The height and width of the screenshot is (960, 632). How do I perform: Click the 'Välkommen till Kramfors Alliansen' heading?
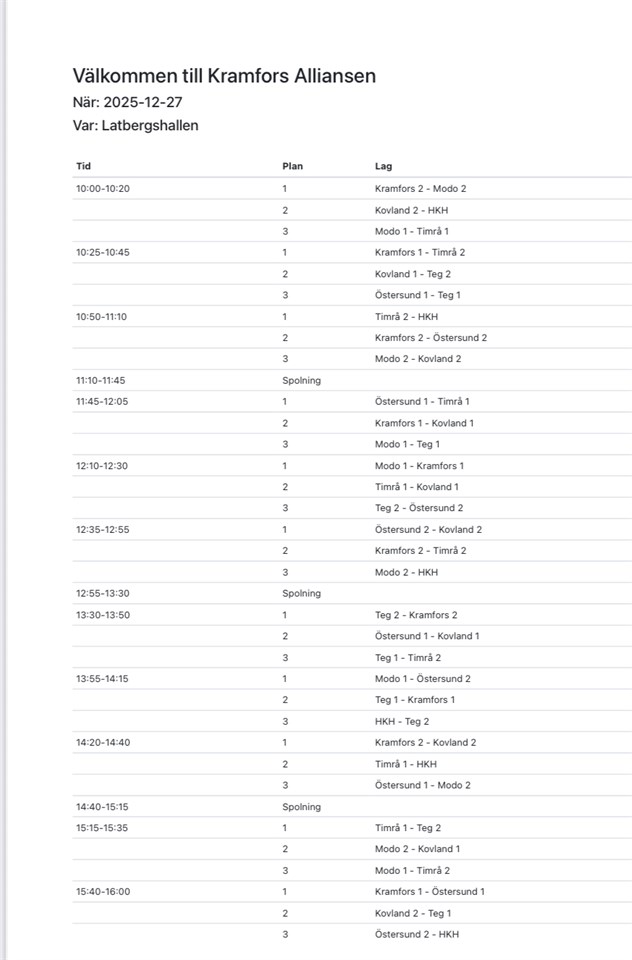[x=224, y=76]
